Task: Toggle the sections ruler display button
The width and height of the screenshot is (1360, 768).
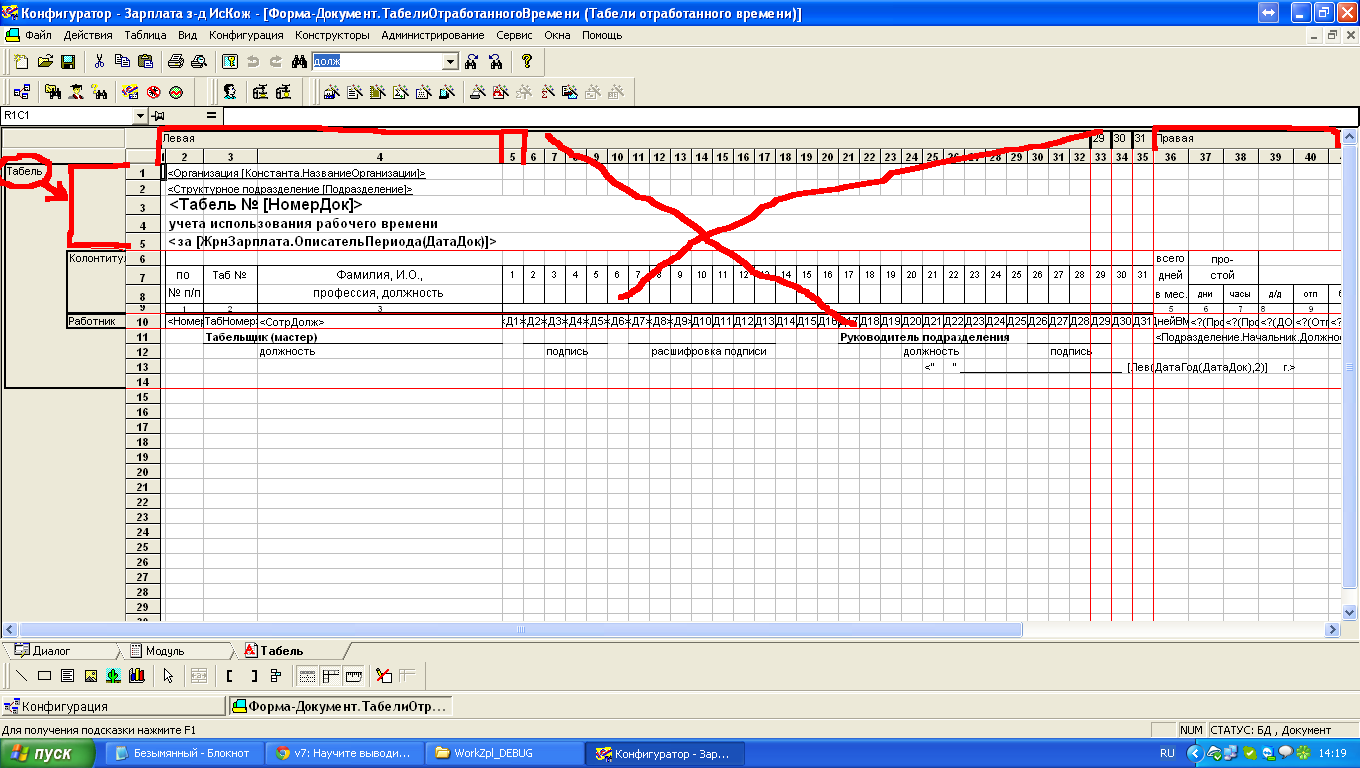Action: click(x=352, y=676)
